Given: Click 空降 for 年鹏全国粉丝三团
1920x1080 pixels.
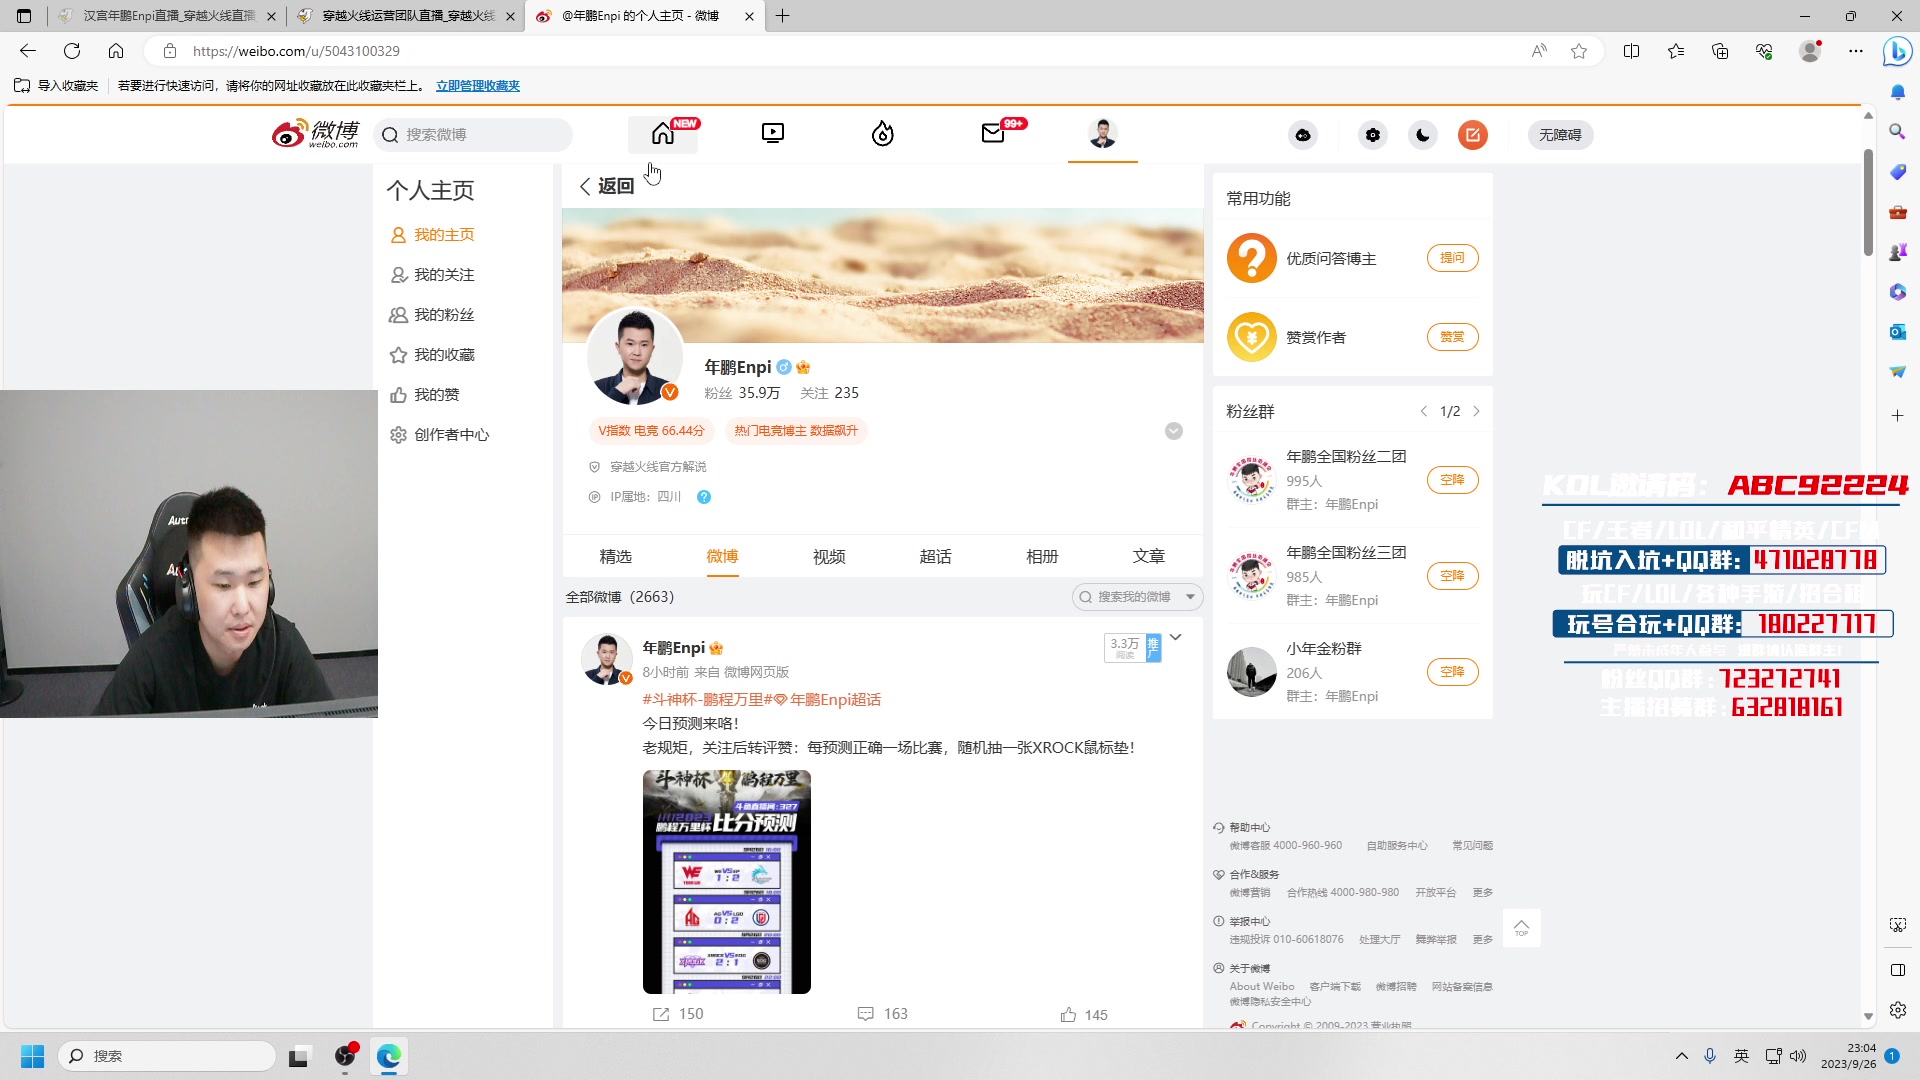Looking at the screenshot, I should coord(1452,576).
